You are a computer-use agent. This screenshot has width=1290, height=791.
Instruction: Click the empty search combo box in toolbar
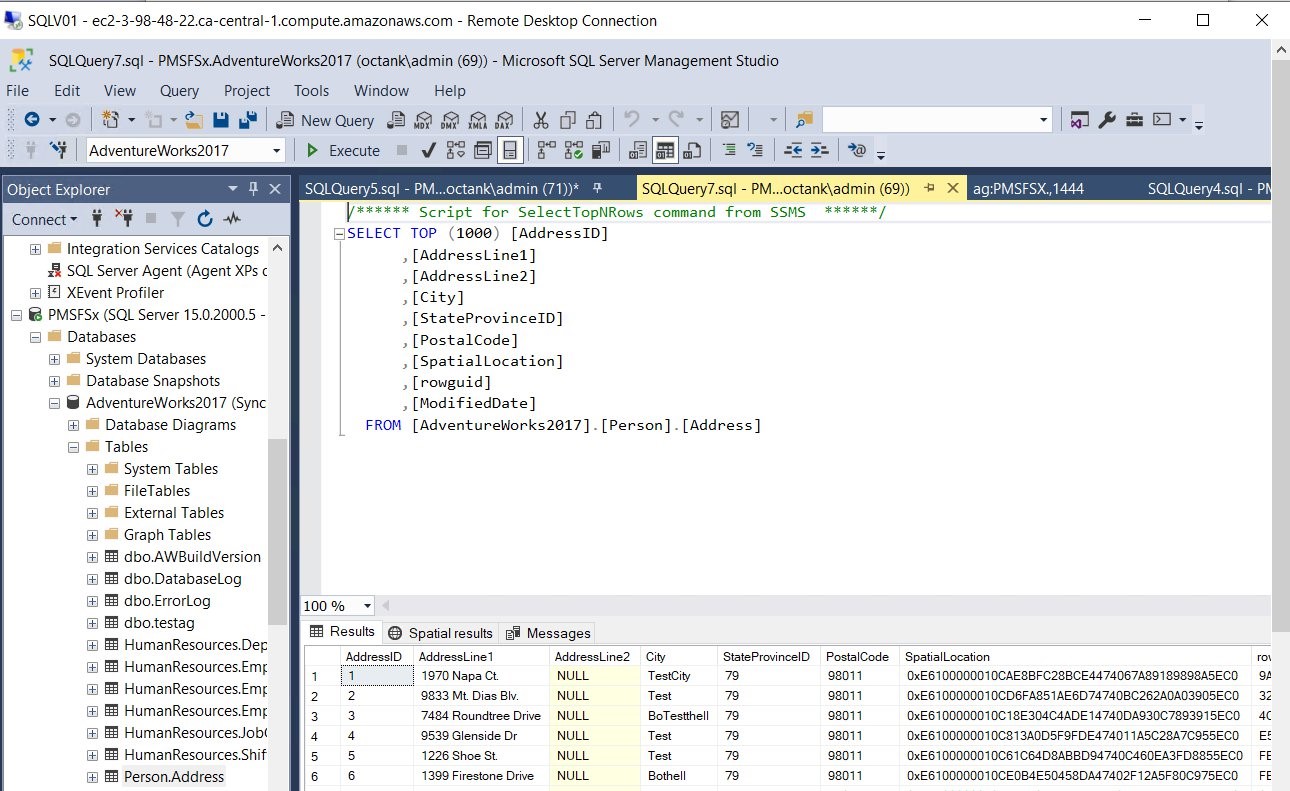[937, 120]
